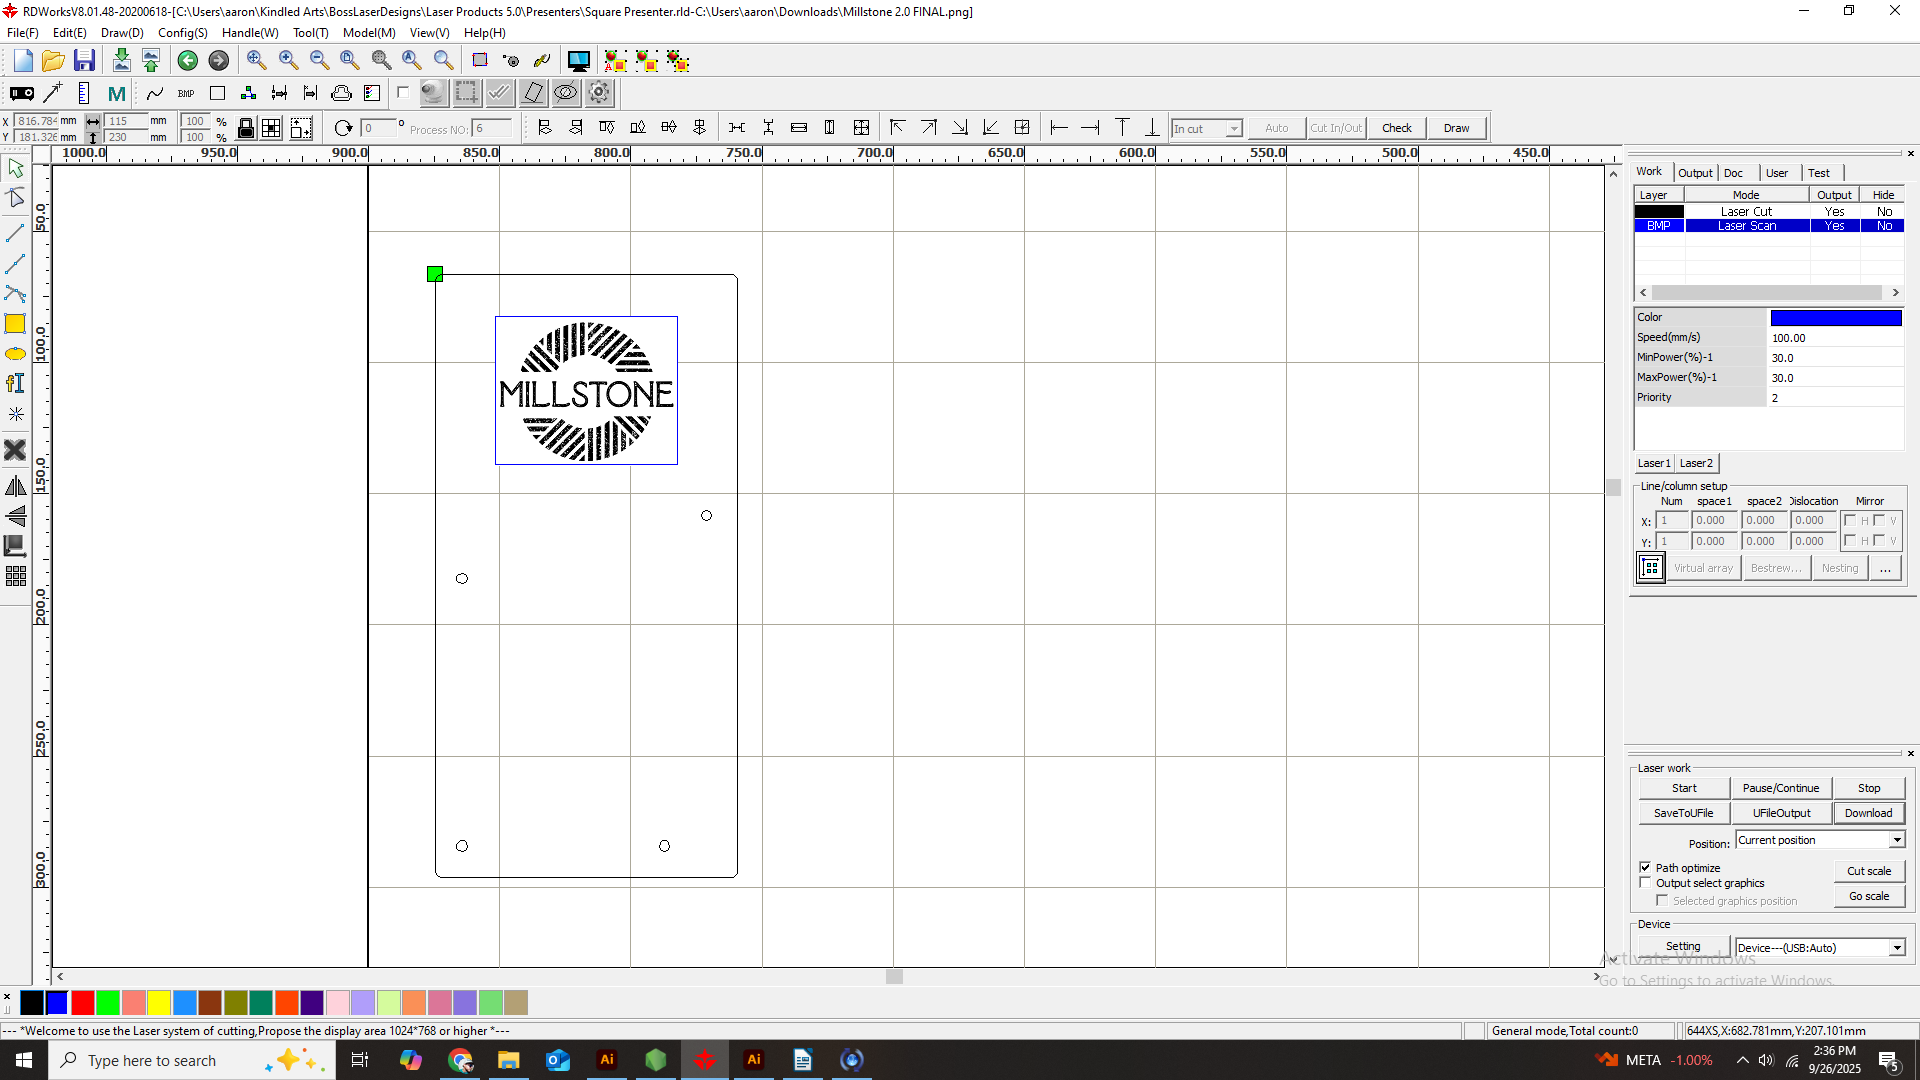
Task: Open the In cut dropdown
Action: [x=1233, y=129]
